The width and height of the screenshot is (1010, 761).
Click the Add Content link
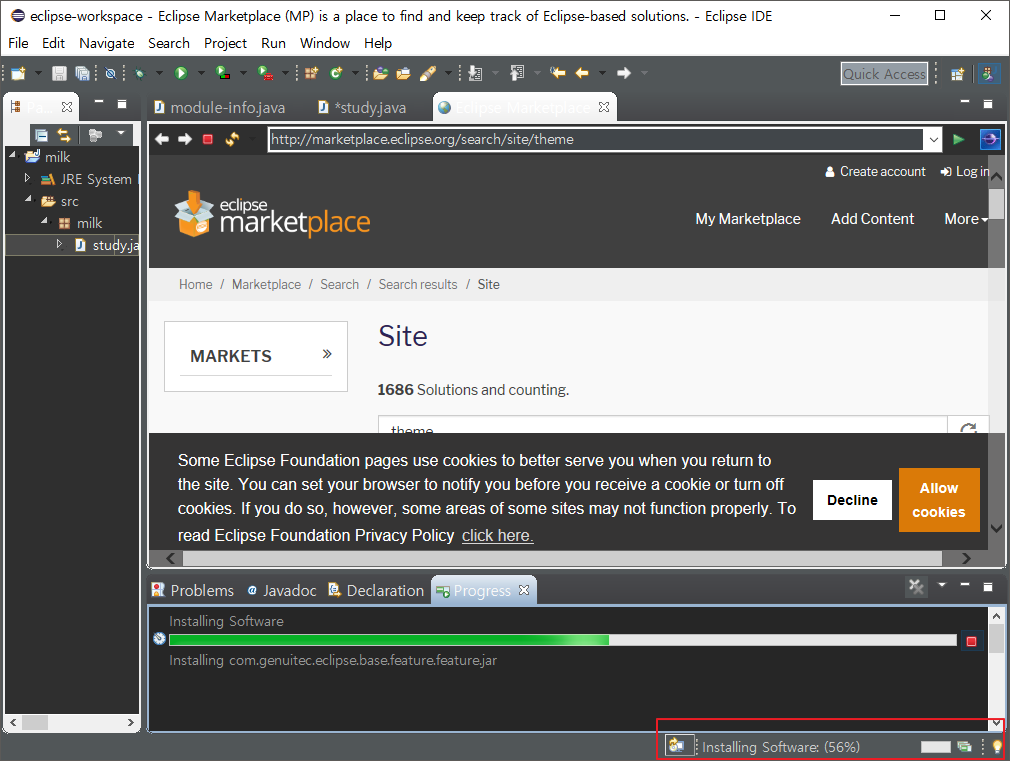point(872,219)
